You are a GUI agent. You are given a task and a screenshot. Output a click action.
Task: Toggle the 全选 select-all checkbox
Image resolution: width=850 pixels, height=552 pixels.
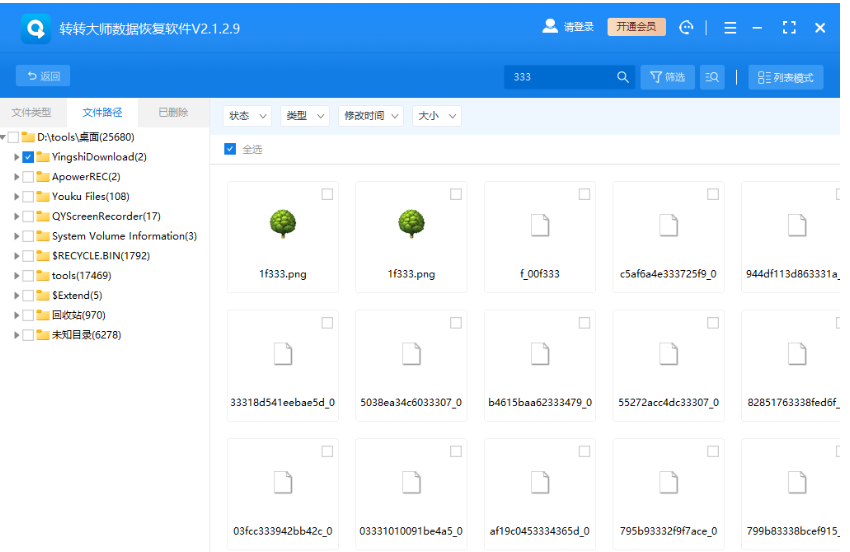tap(230, 149)
